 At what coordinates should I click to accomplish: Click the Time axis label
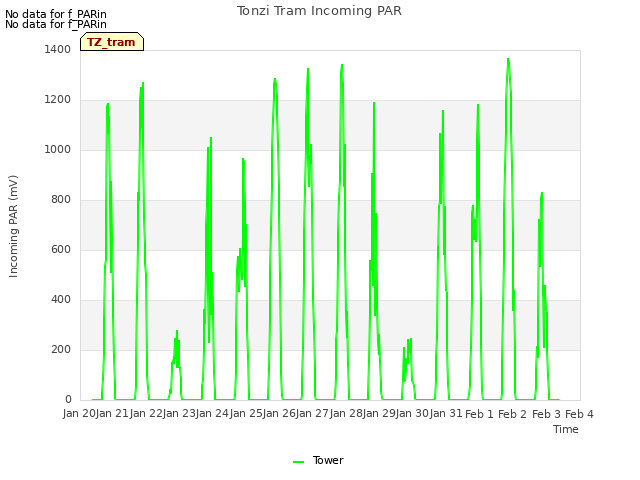(565, 429)
